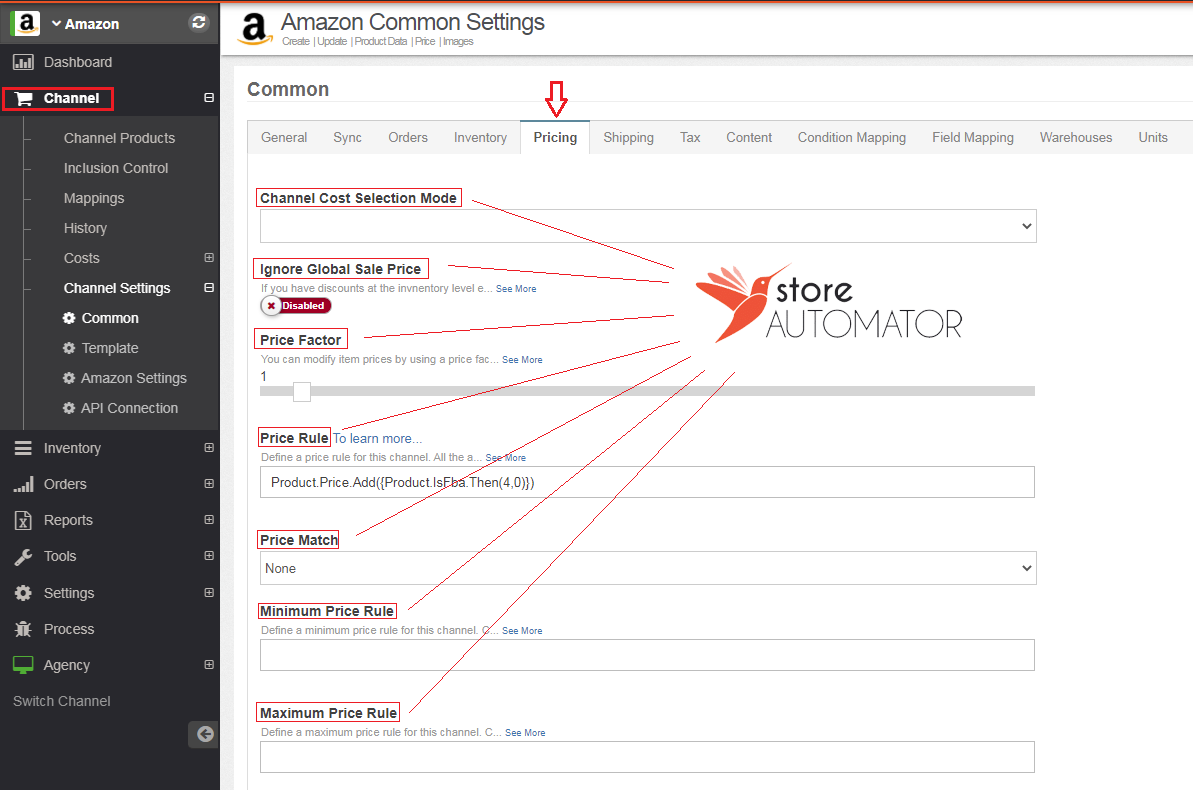
Task: Collapse the Channel Settings submenu
Action: click(209, 288)
